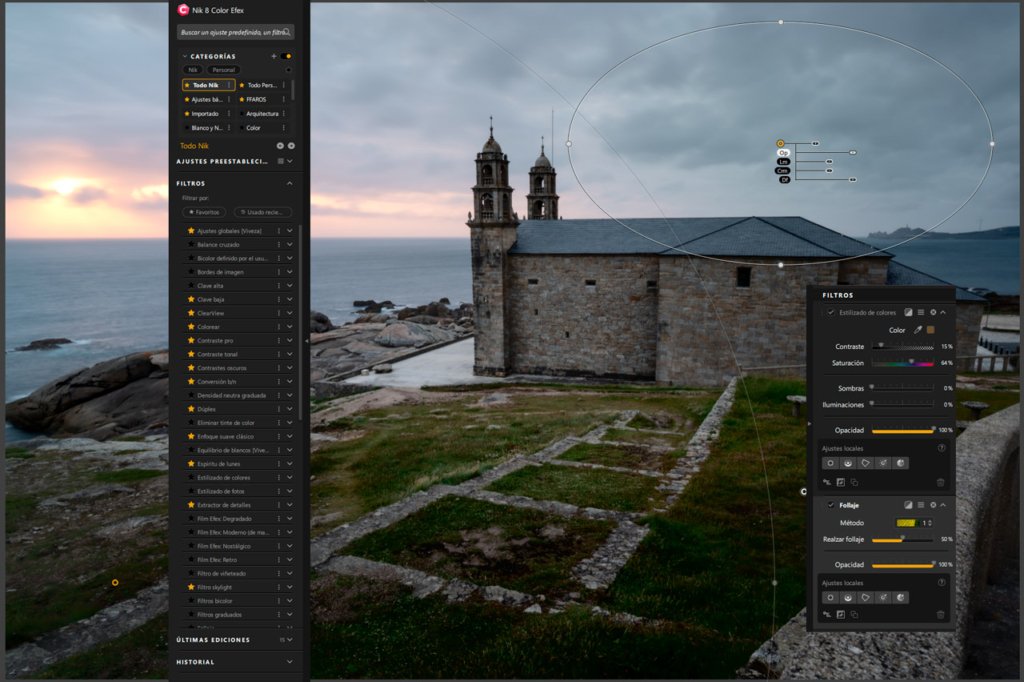Image resolution: width=1024 pixels, height=682 pixels.
Task: Disable the Follaje filter checkbox
Action: pyautogui.click(x=830, y=505)
